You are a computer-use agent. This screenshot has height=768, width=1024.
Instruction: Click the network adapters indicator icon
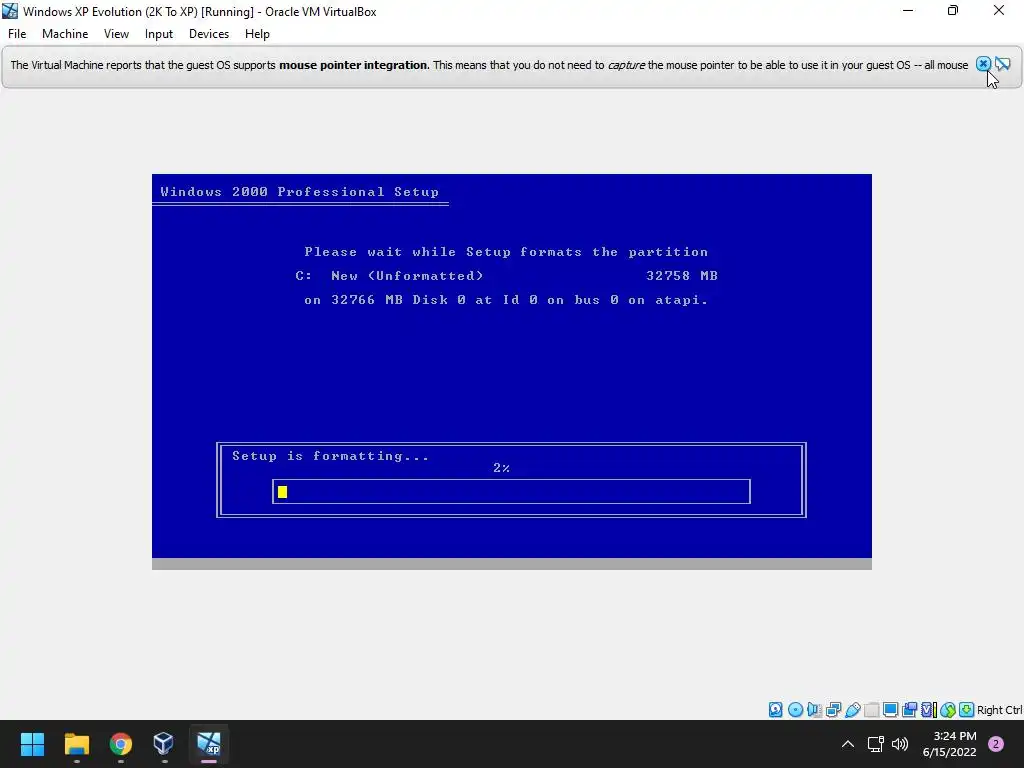(x=833, y=710)
